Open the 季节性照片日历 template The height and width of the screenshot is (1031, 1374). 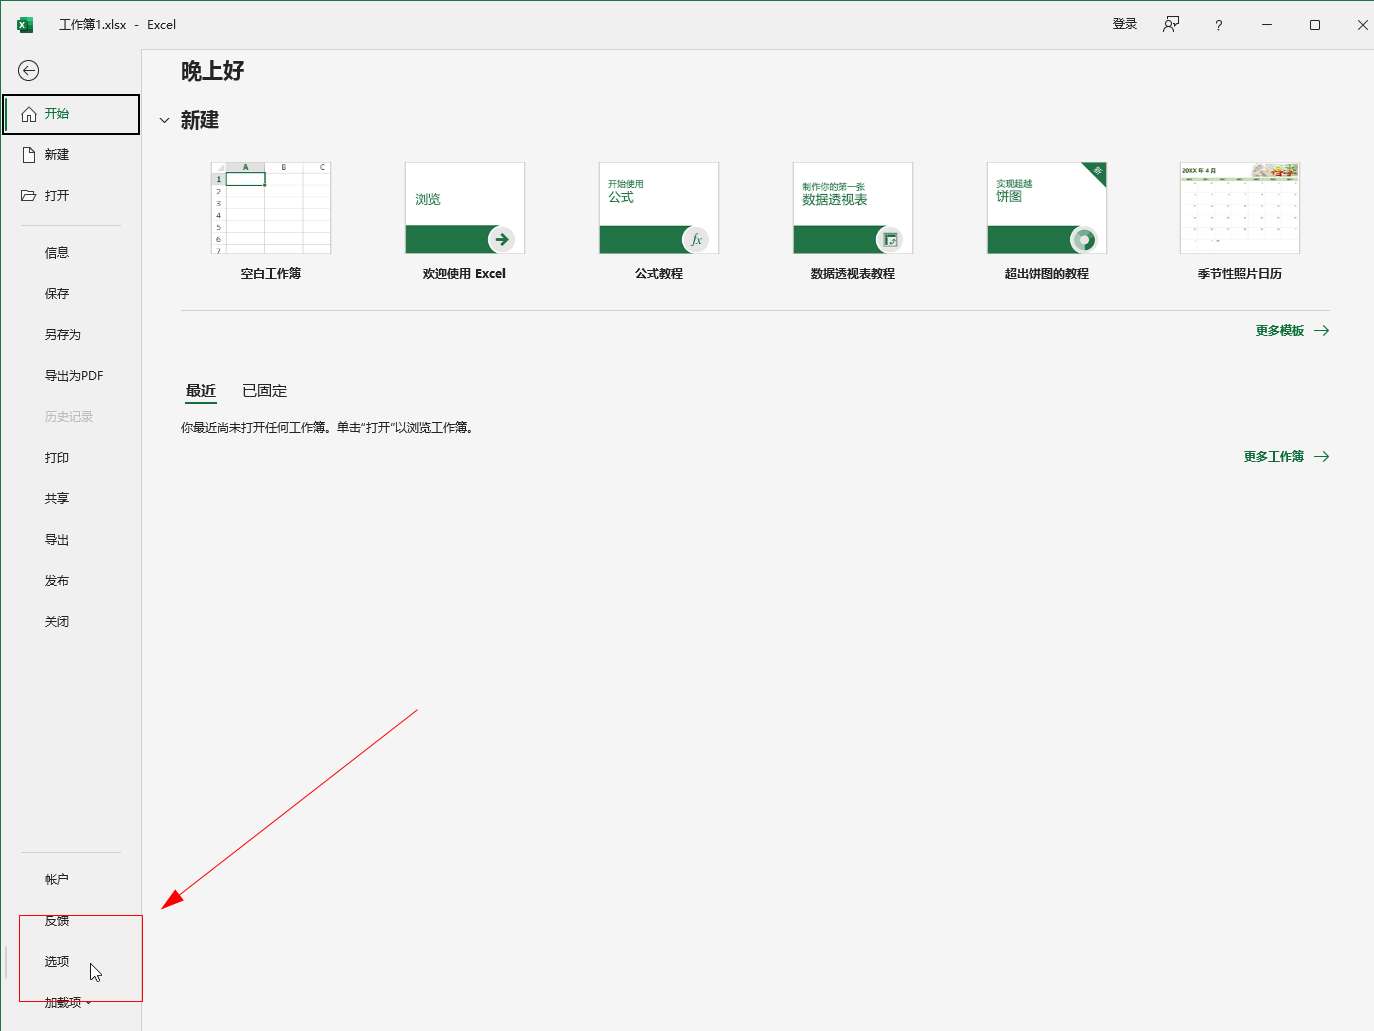click(1240, 222)
